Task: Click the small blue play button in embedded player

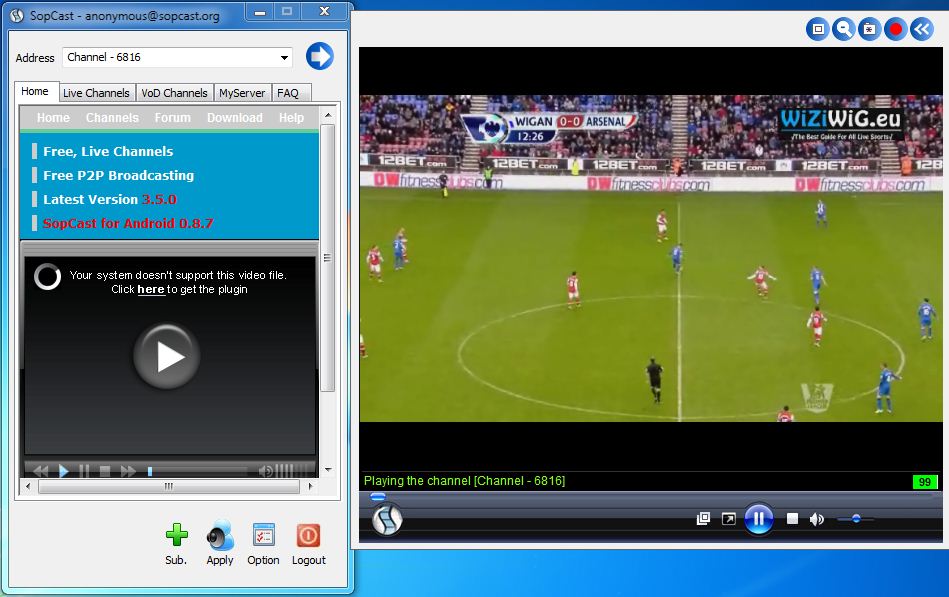Action: pyautogui.click(x=64, y=470)
